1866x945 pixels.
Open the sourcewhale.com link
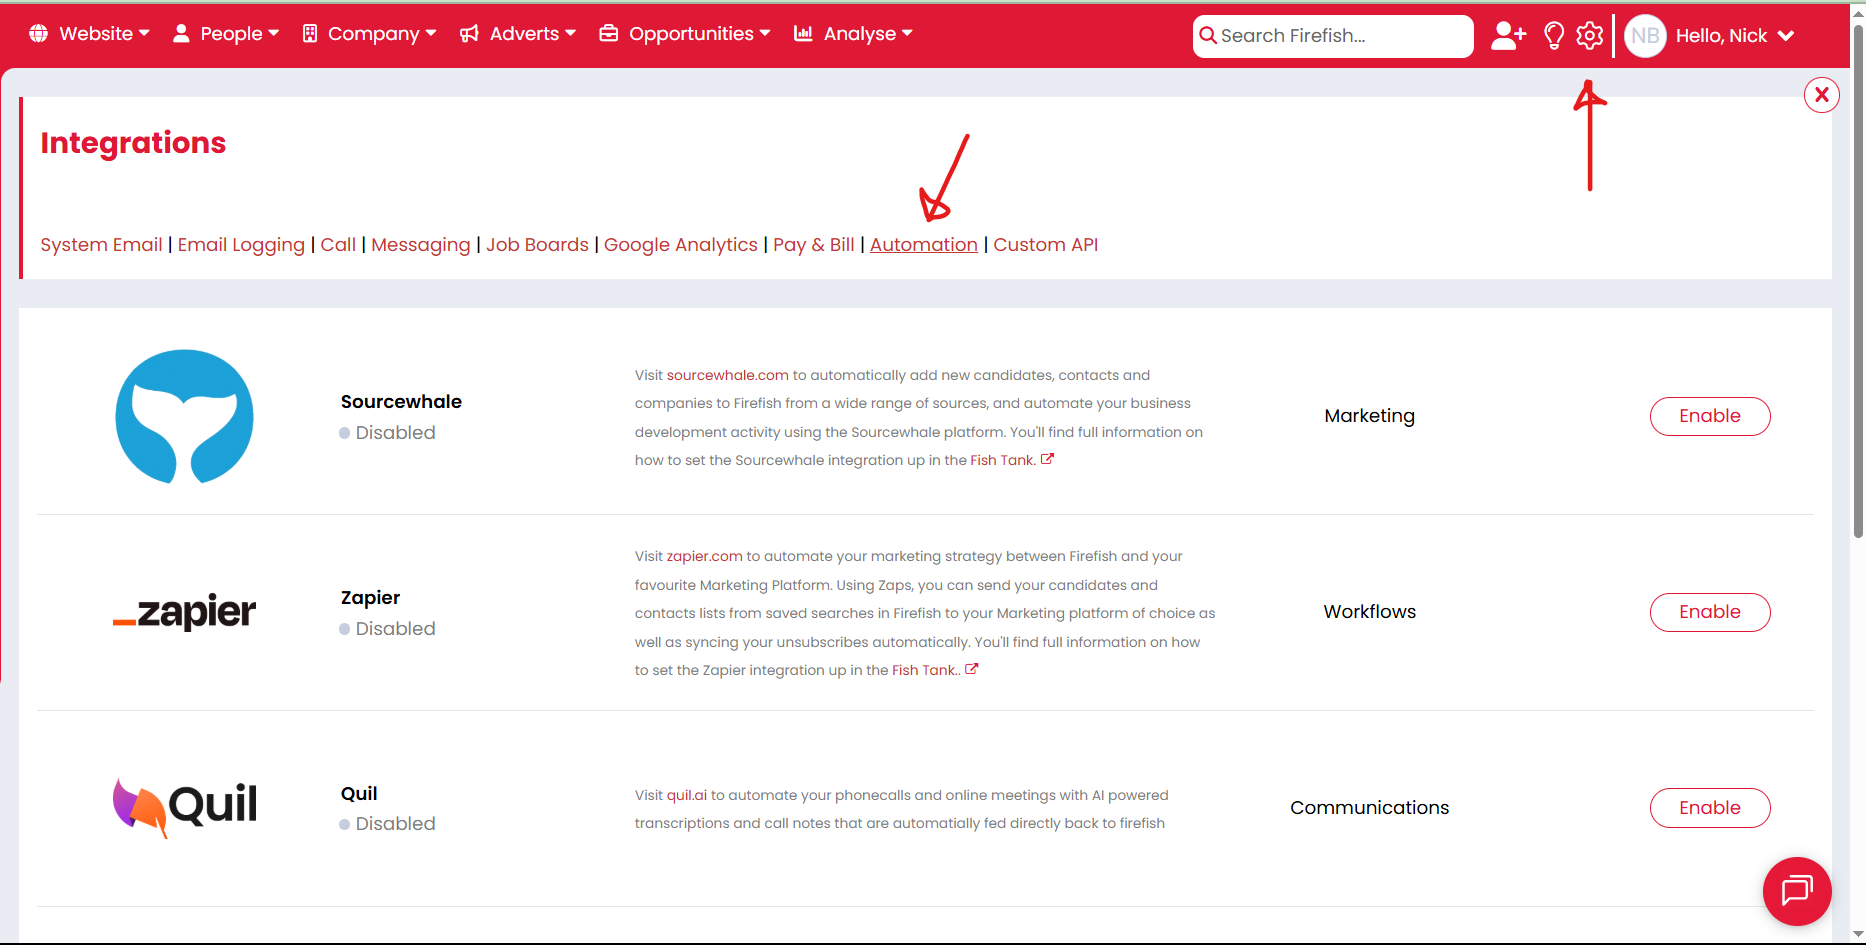point(728,375)
